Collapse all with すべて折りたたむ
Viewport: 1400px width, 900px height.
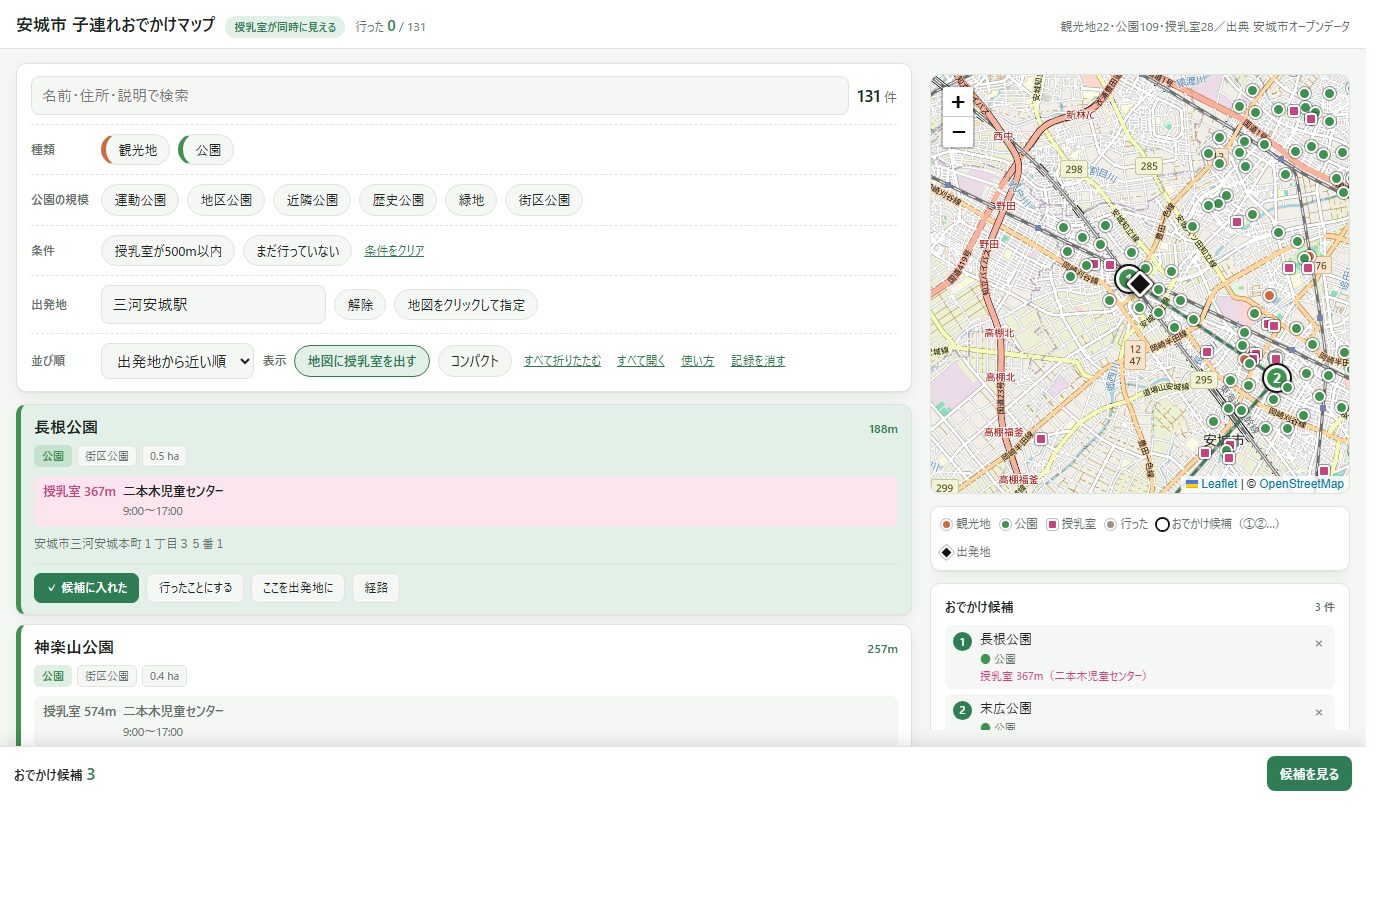pos(562,361)
